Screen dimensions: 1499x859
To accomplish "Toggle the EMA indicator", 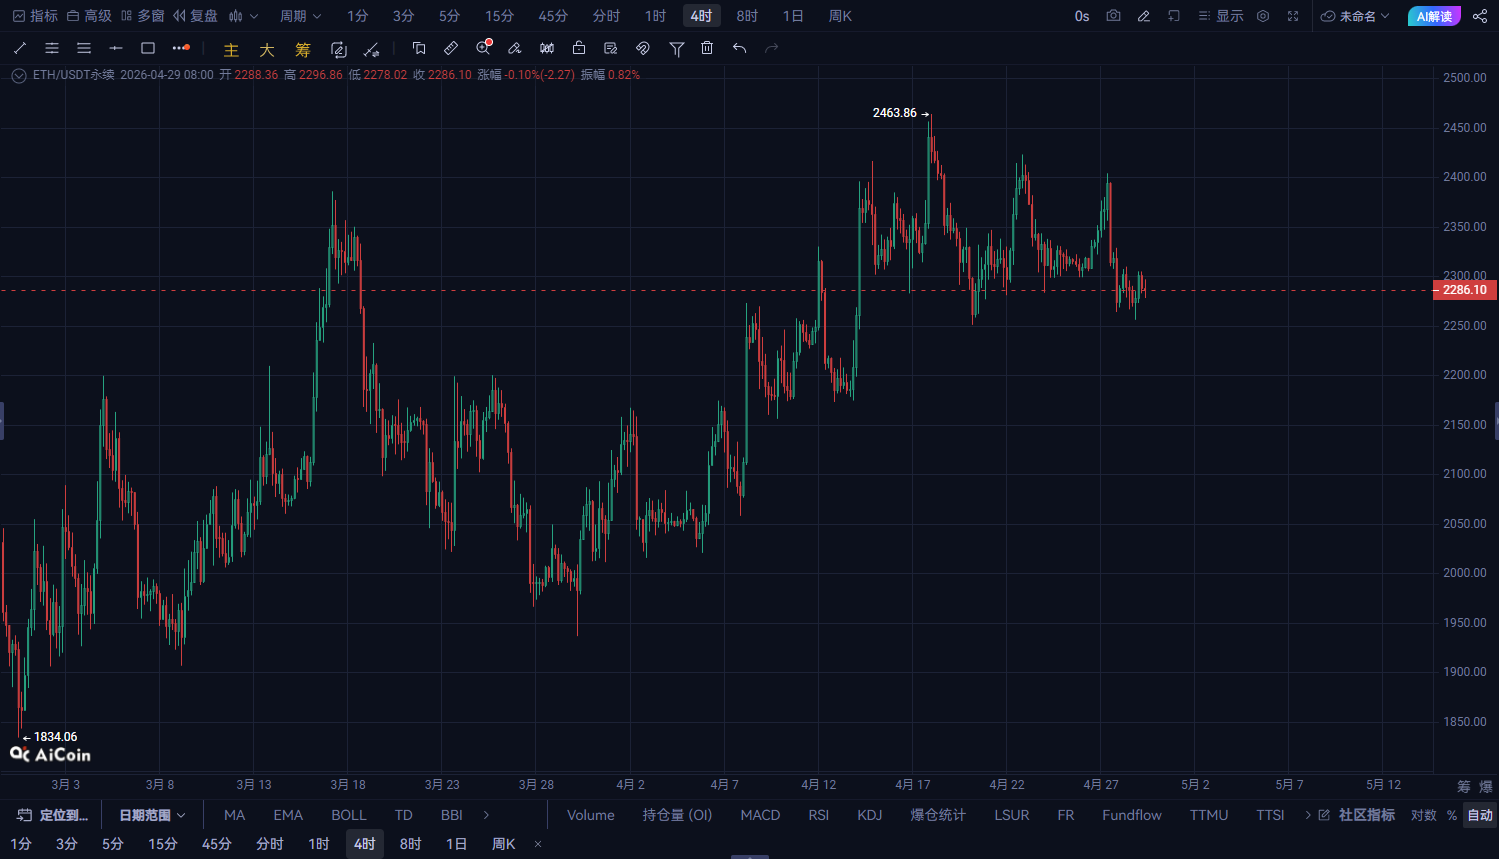I will pos(288,815).
